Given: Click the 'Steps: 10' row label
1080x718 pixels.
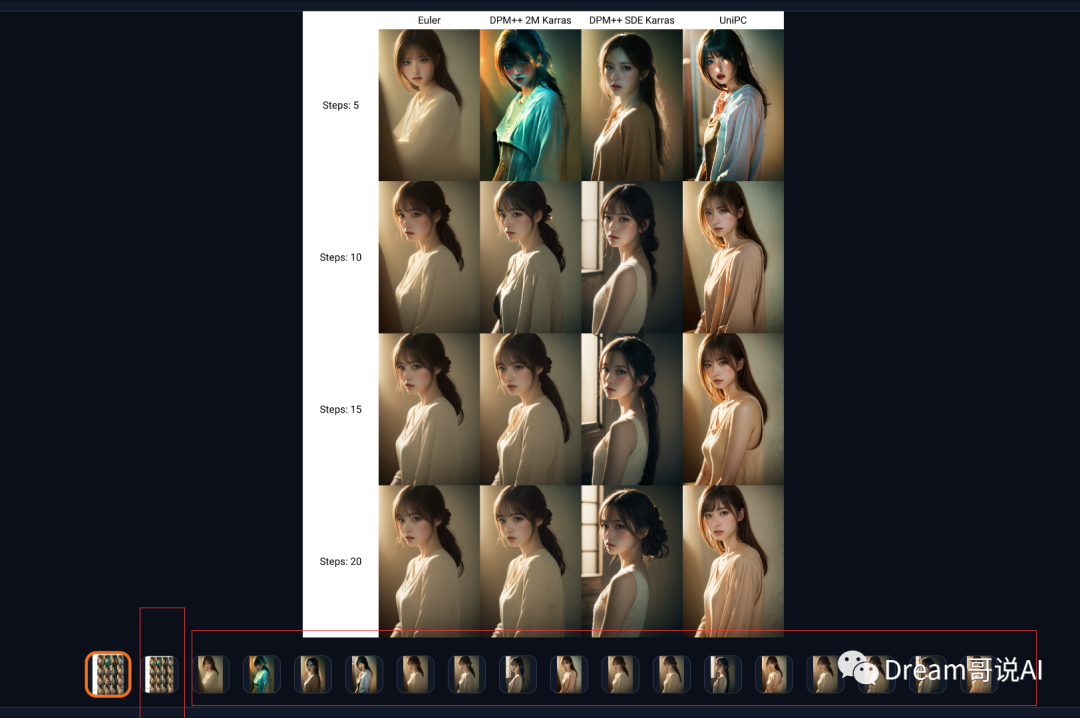Looking at the screenshot, I should (x=340, y=257).
